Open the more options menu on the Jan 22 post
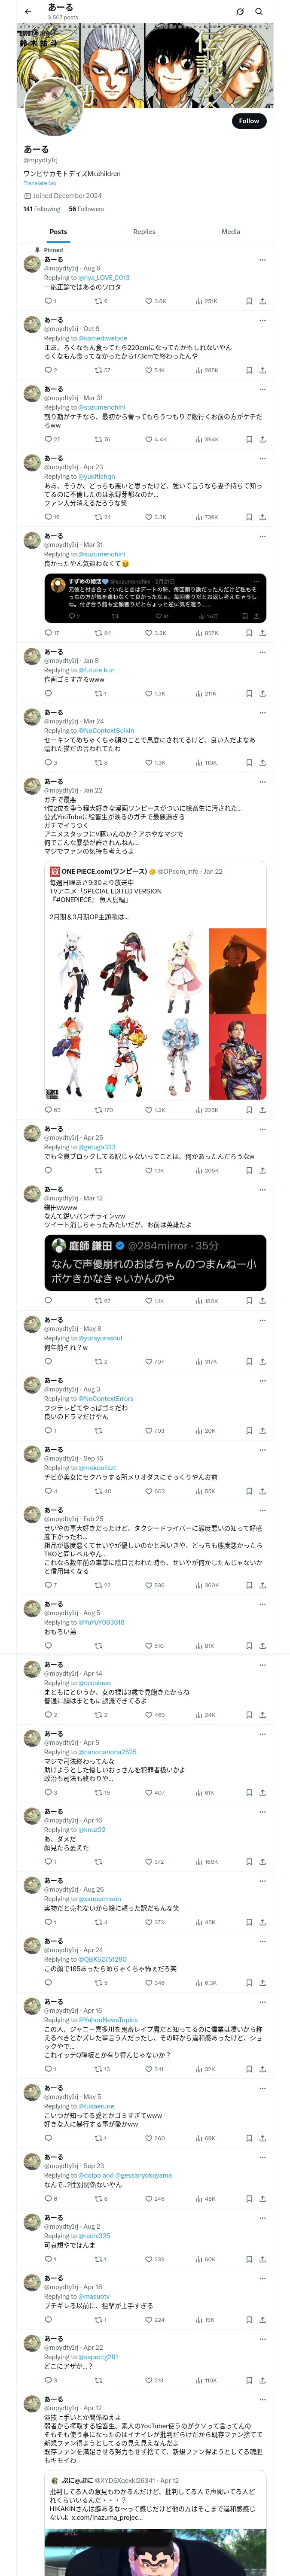 click(x=262, y=781)
